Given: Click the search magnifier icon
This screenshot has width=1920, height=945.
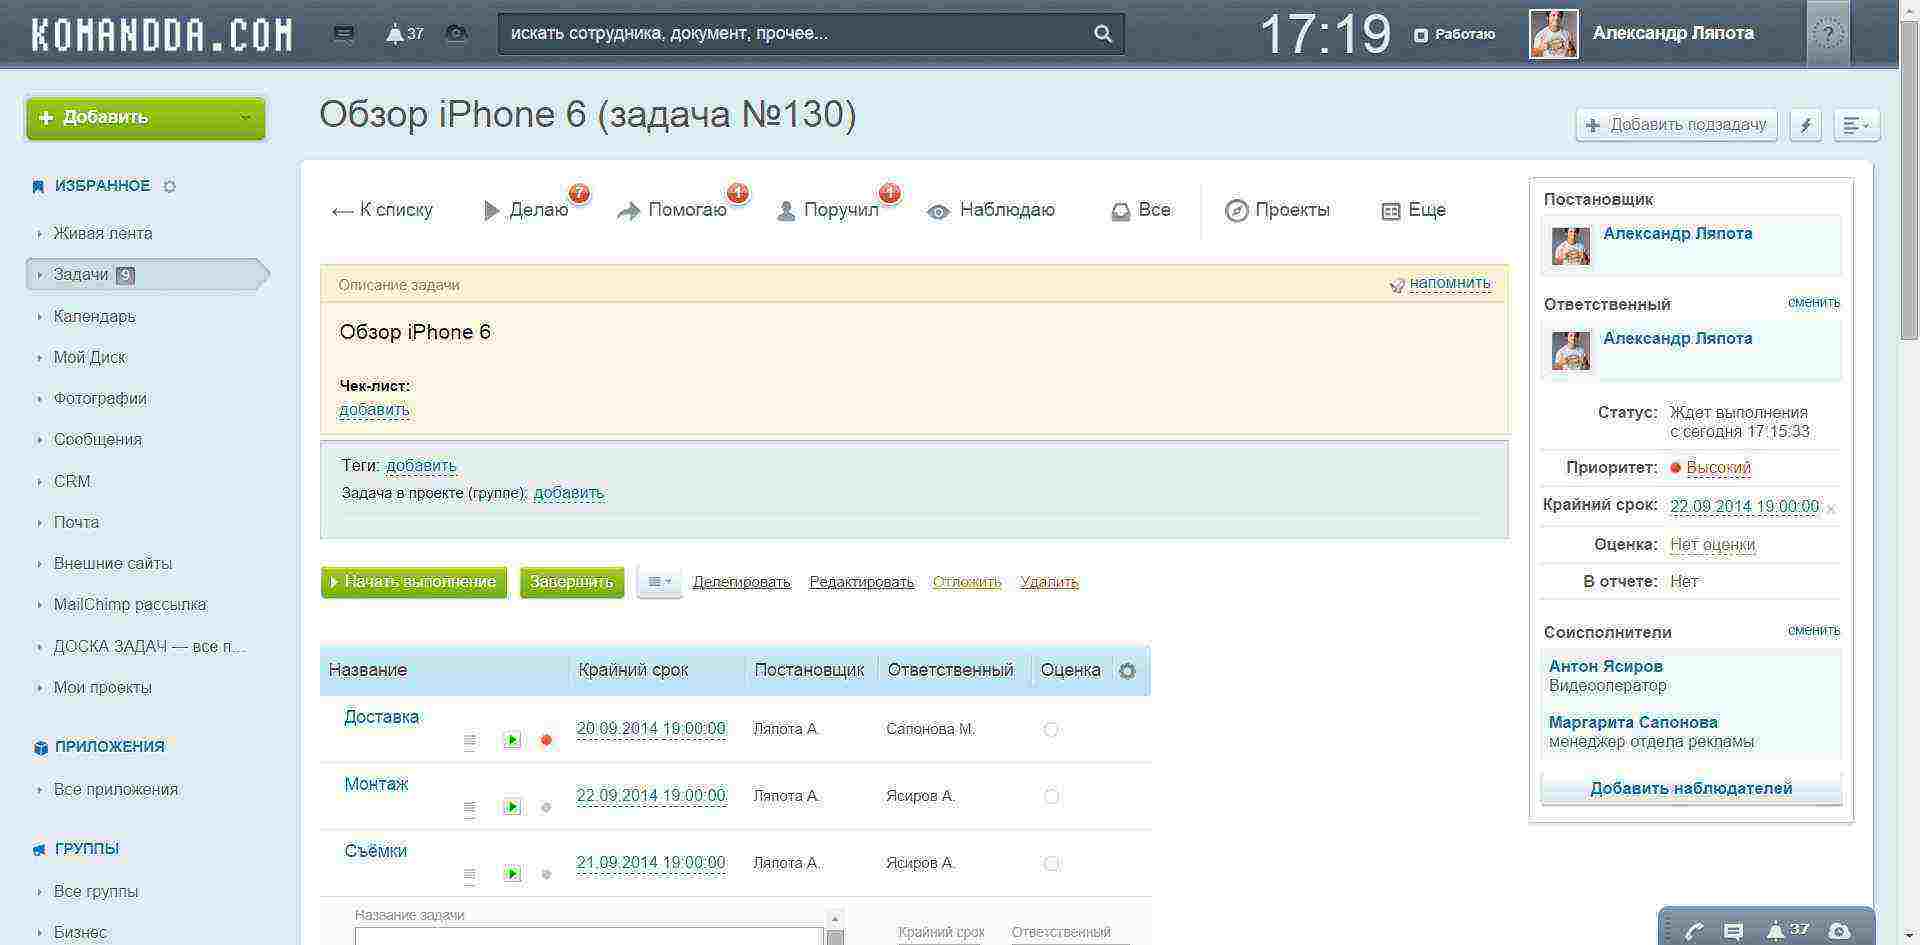Looking at the screenshot, I should [x=1102, y=34].
